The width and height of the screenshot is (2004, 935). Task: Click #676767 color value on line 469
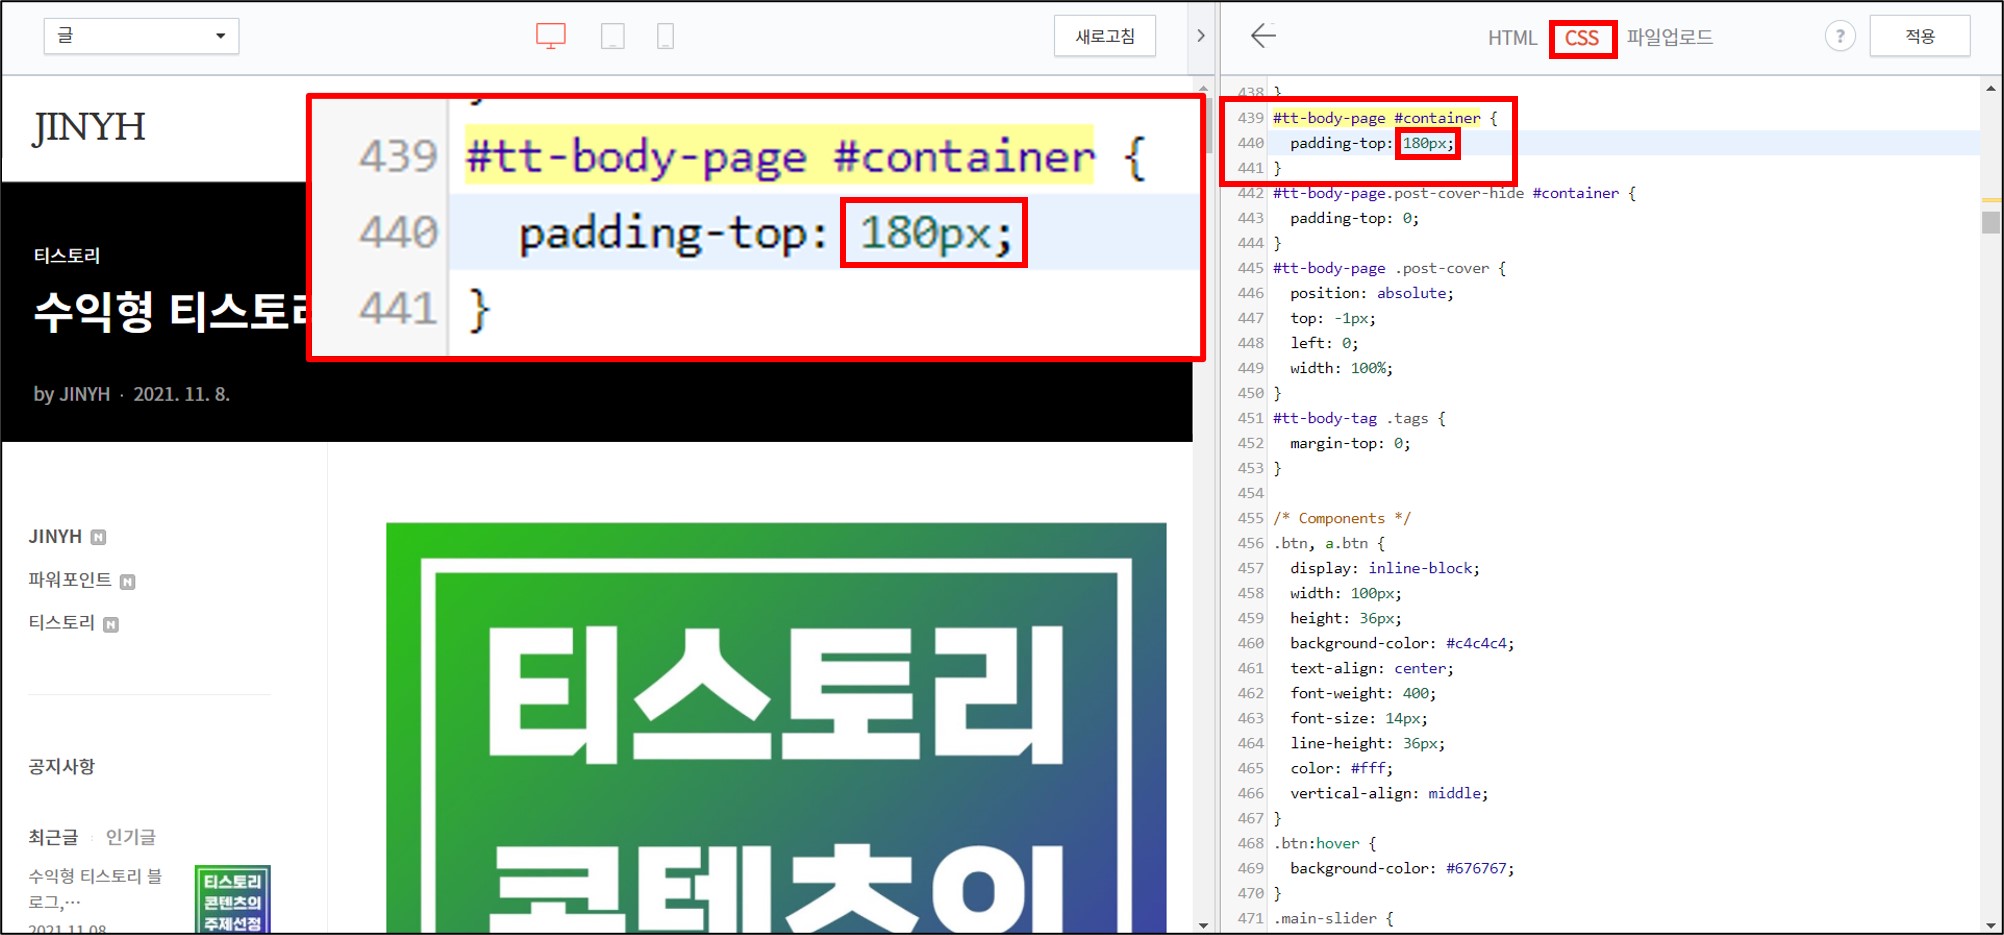pos(1476,868)
